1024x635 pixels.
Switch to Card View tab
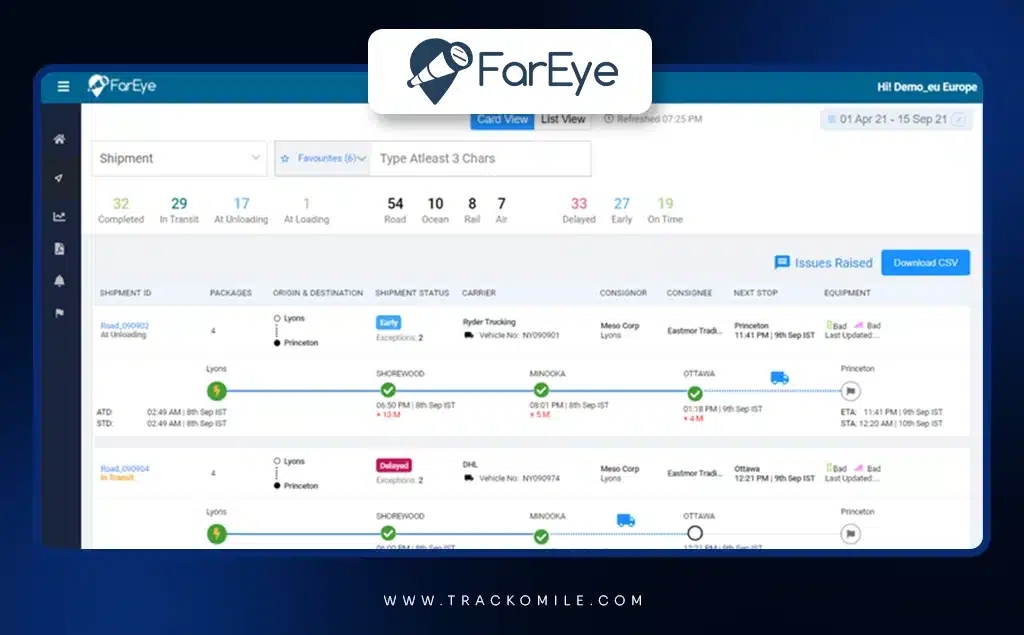click(x=502, y=120)
